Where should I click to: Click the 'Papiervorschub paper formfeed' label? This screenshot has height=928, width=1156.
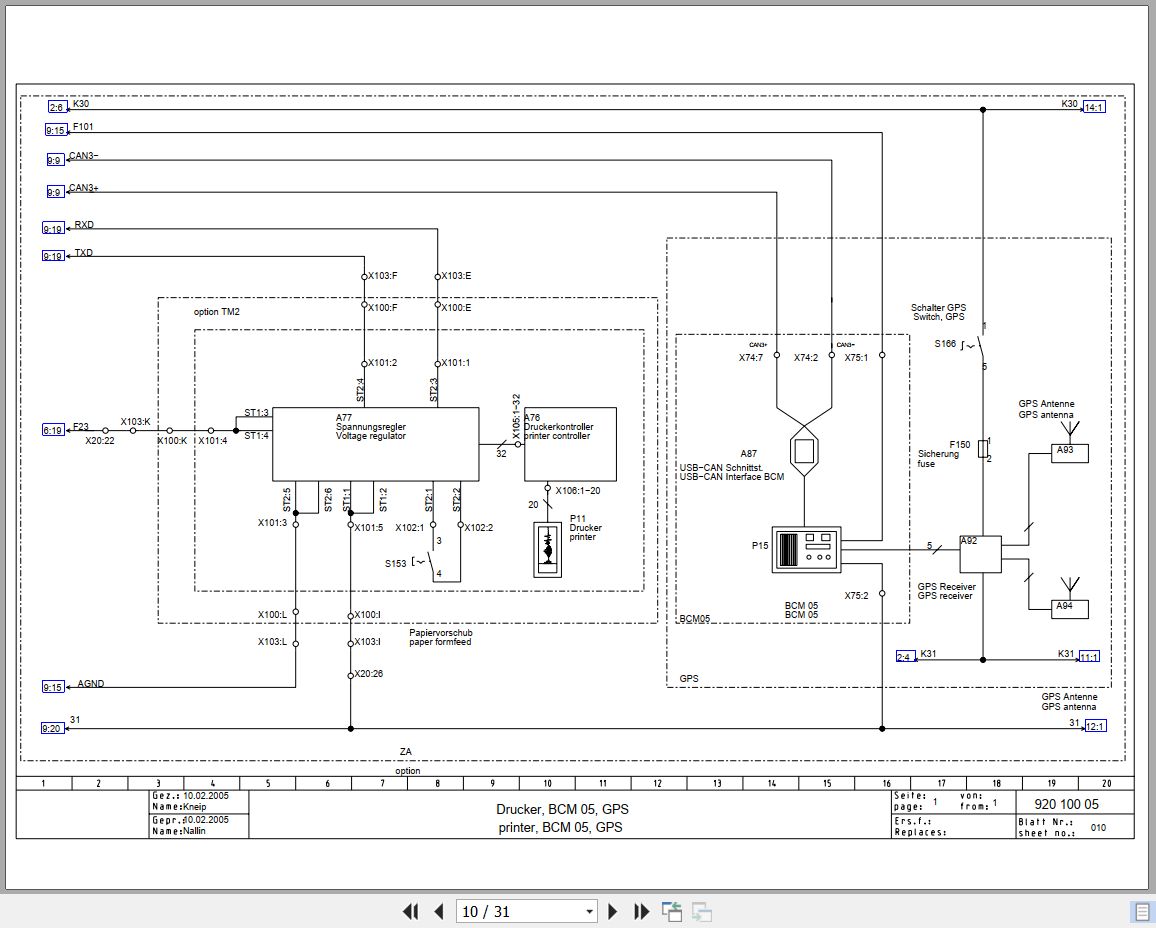tap(441, 638)
